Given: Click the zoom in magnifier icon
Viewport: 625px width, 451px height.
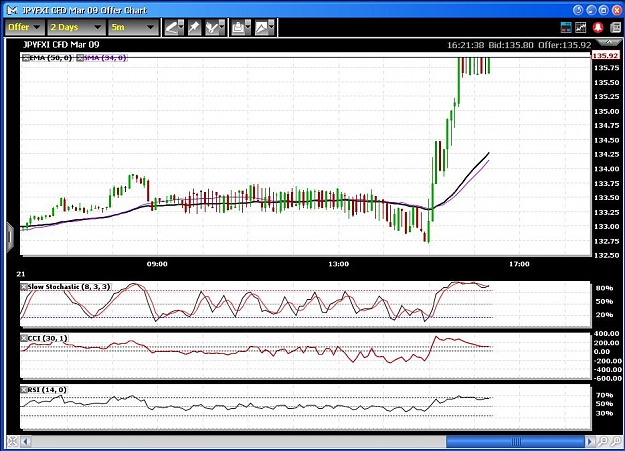Looking at the screenshot, I should click(603, 441).
